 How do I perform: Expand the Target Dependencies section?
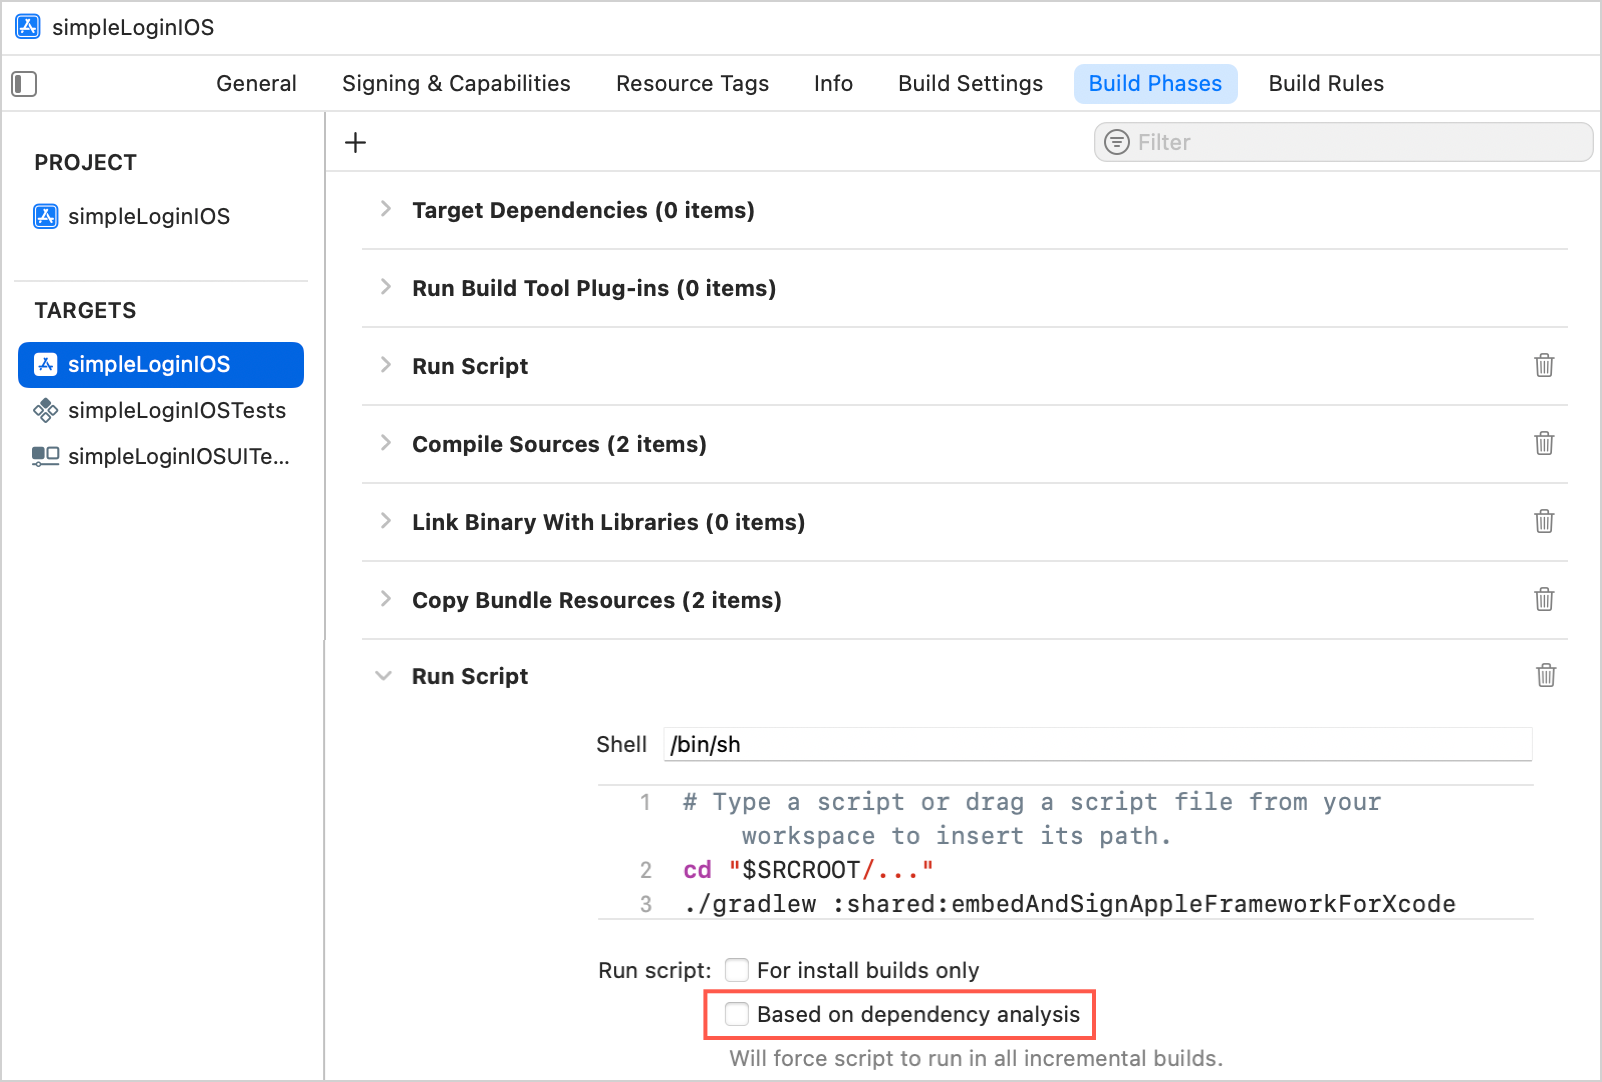click(x=385, y=210)
